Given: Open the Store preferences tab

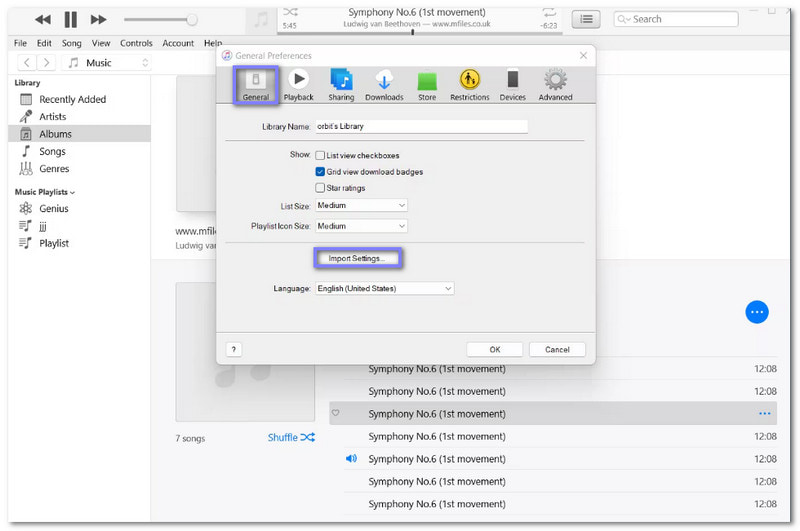Looking at the screenshot, I should coord(427,85).
